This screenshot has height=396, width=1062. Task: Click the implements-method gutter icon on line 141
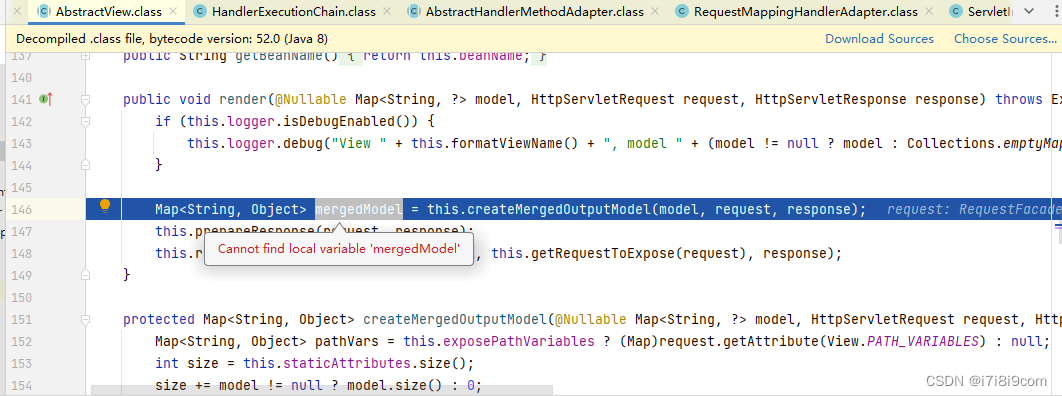point(46,100)
